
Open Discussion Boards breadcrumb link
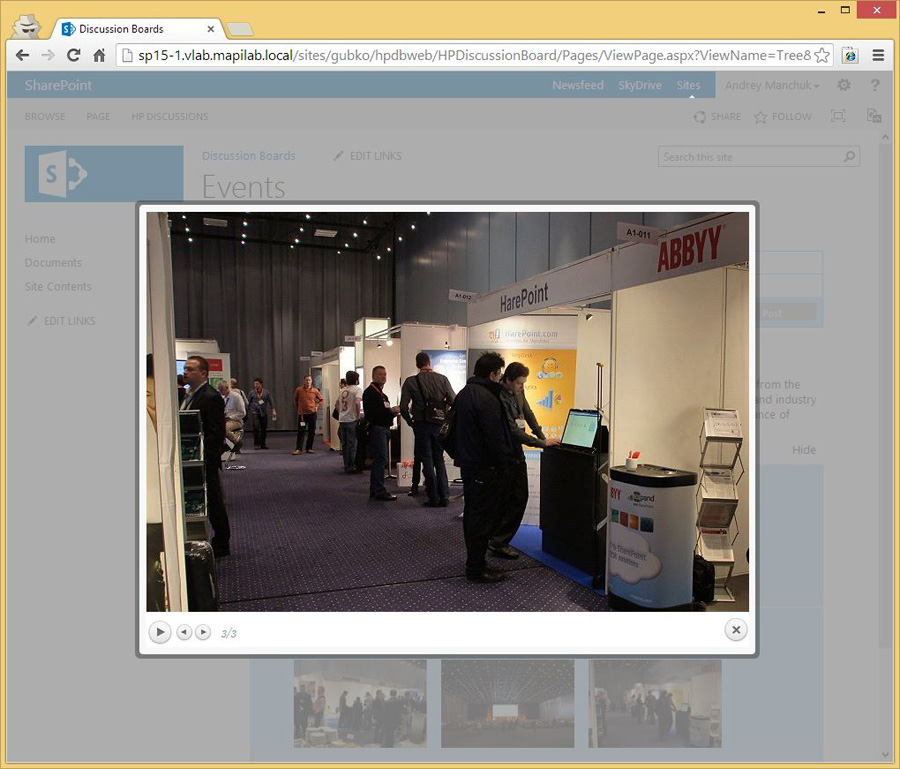point(249,156)
